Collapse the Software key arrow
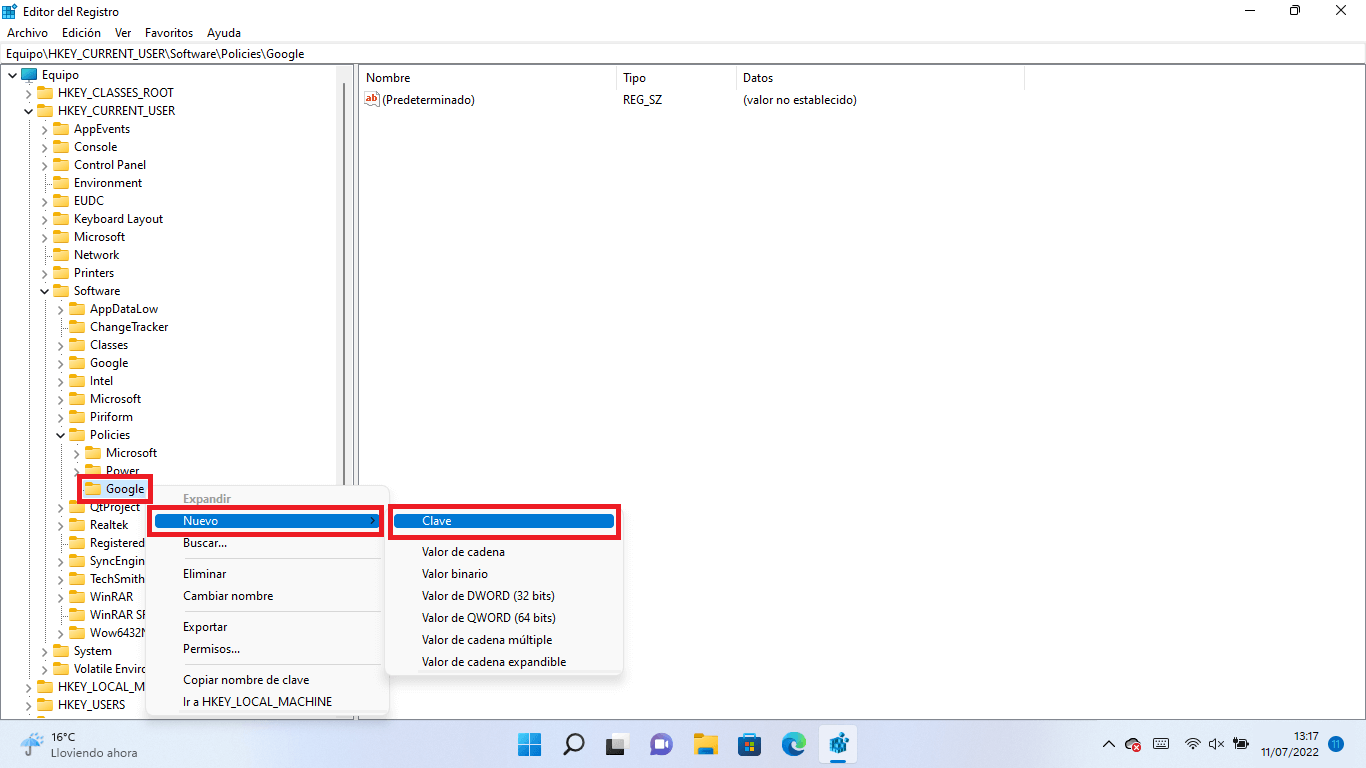 [44, 291]
